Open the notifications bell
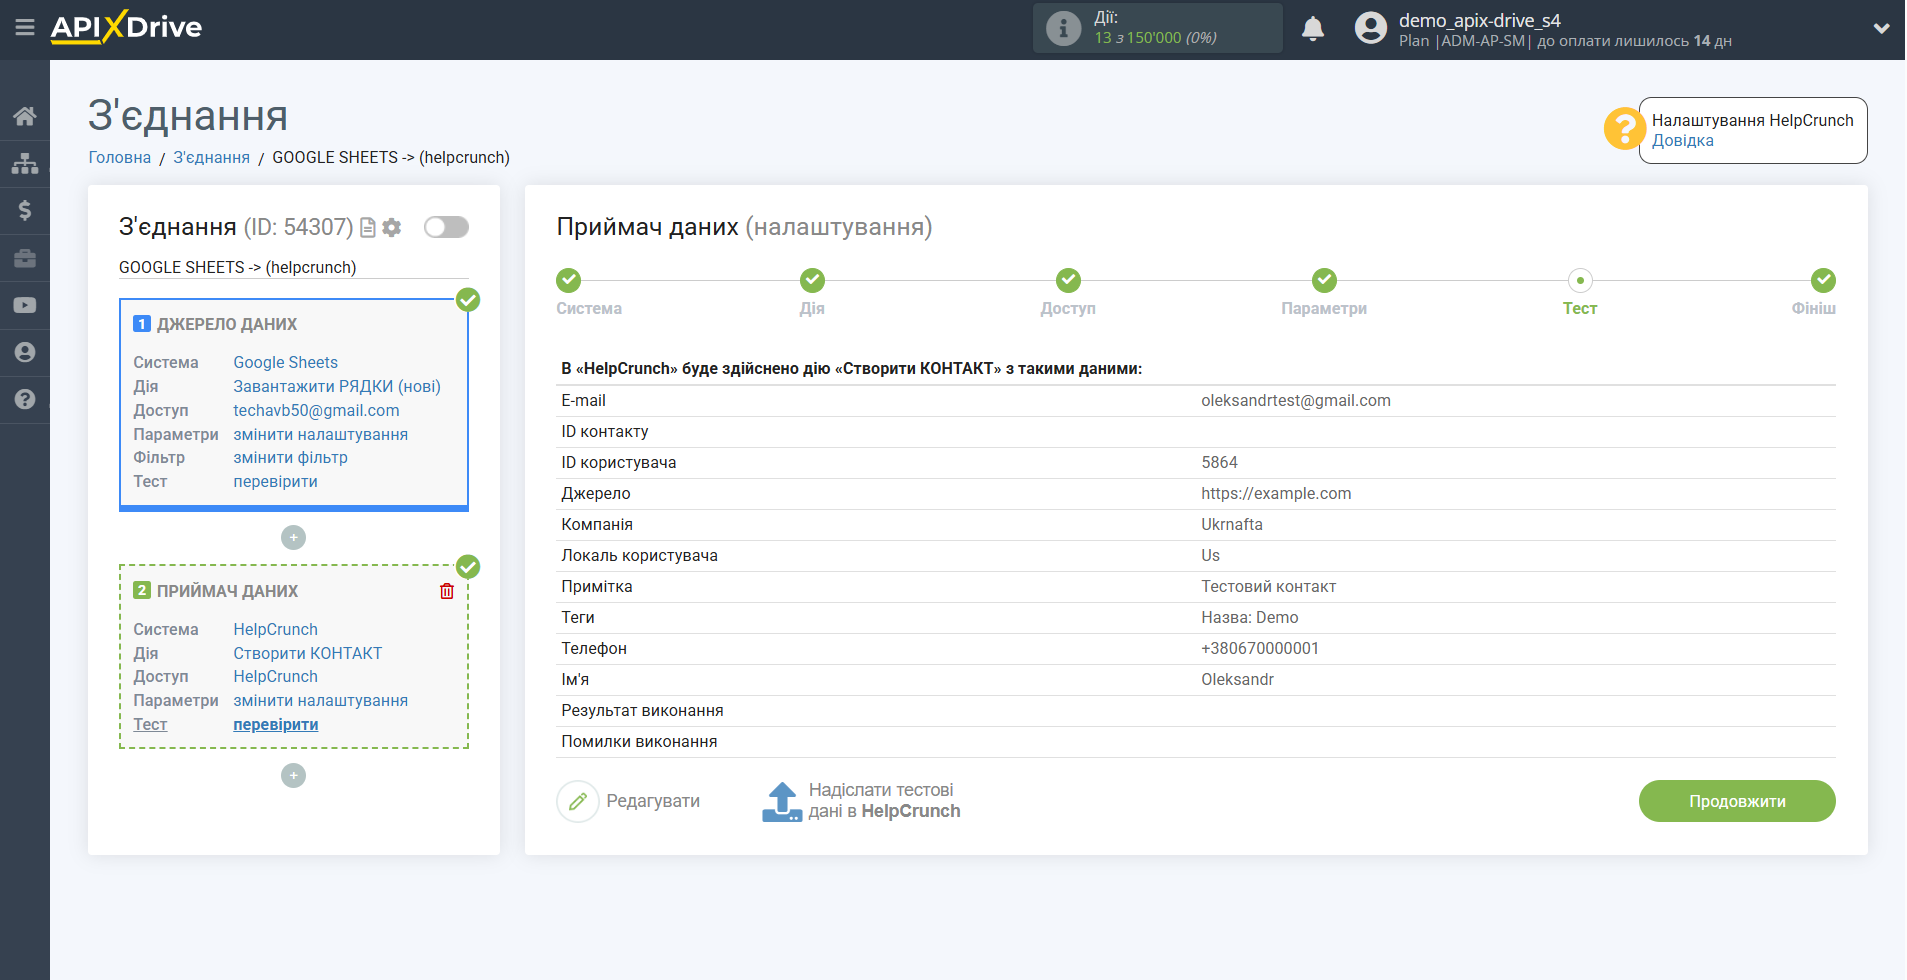 tap(1313, 28)
